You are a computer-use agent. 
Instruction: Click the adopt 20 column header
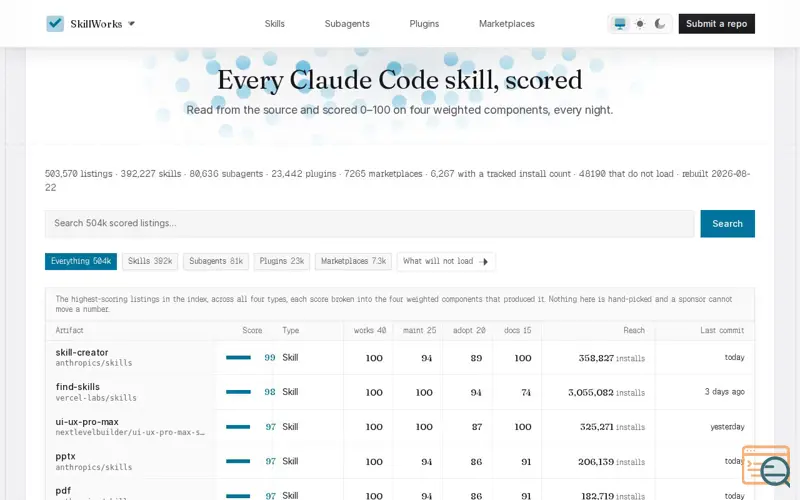click(469, 331)
